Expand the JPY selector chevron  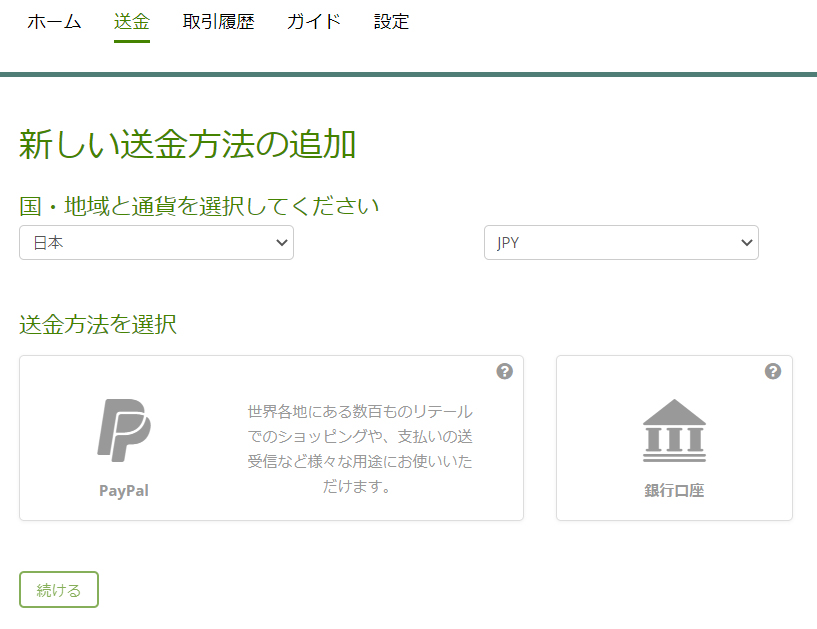tap(746, 242)
